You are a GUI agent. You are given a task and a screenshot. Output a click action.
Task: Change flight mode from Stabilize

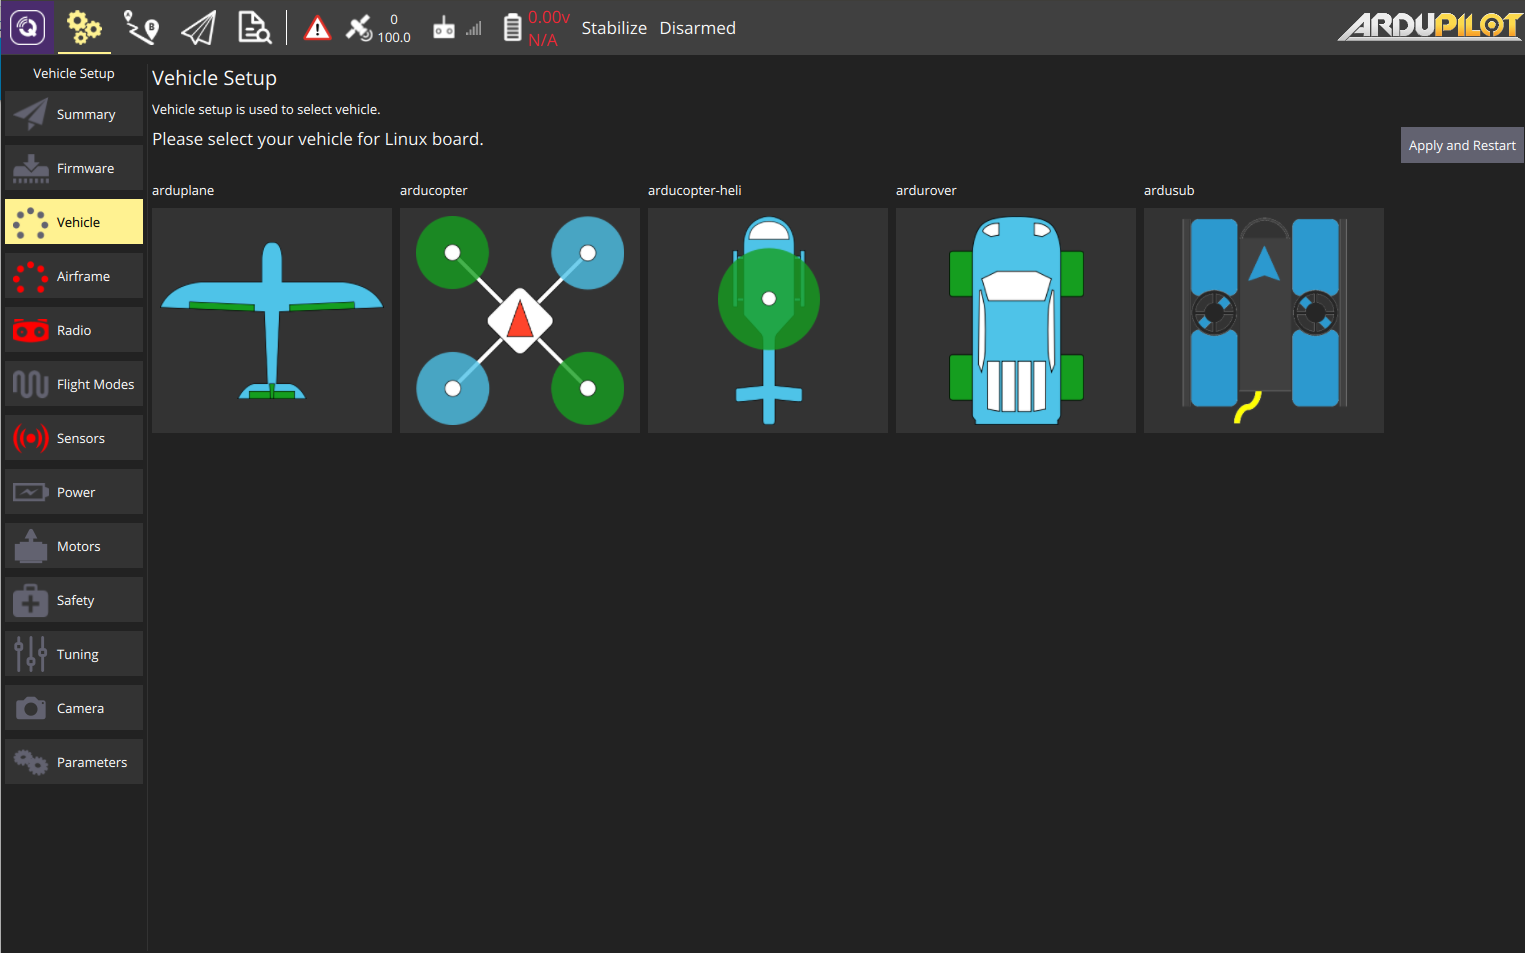[614, 28]
